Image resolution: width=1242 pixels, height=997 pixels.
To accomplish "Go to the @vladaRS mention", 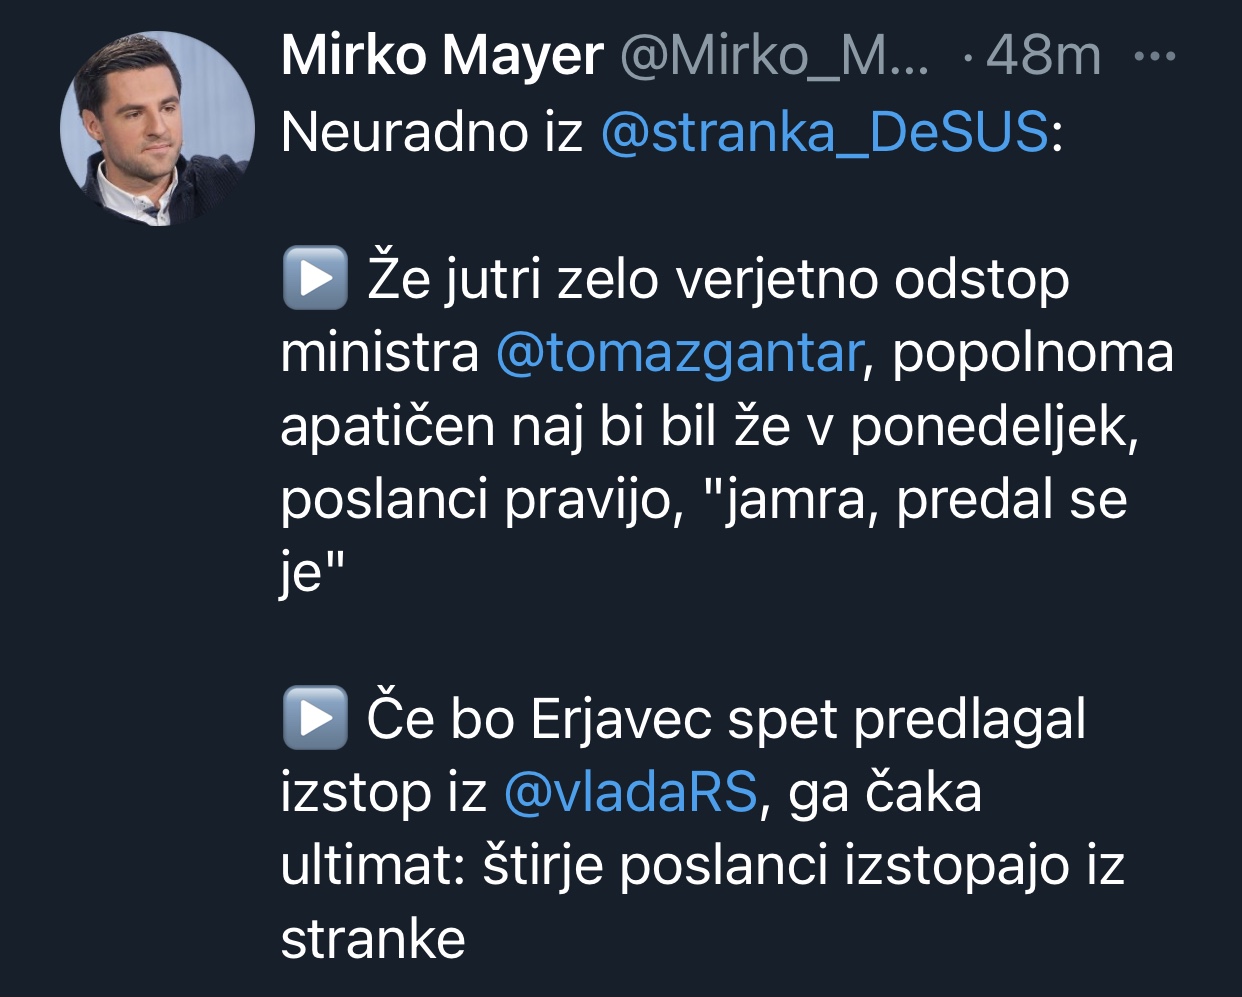I will [x=630, y=792].
